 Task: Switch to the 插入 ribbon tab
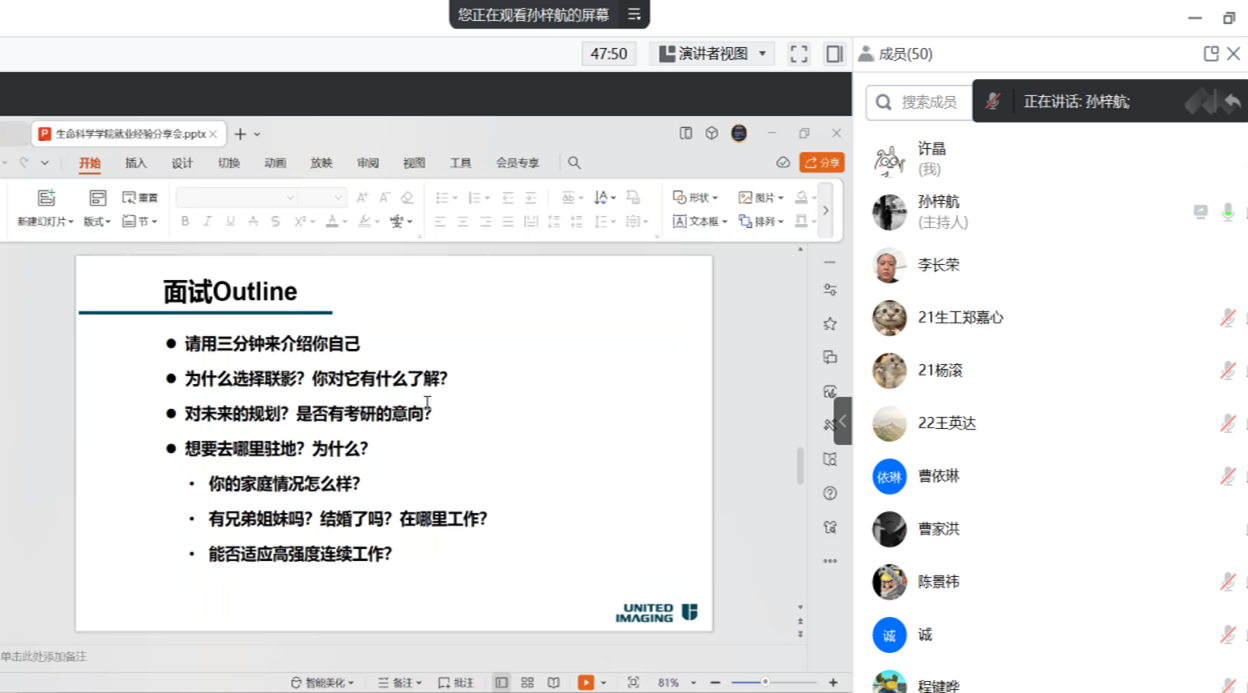136,163
